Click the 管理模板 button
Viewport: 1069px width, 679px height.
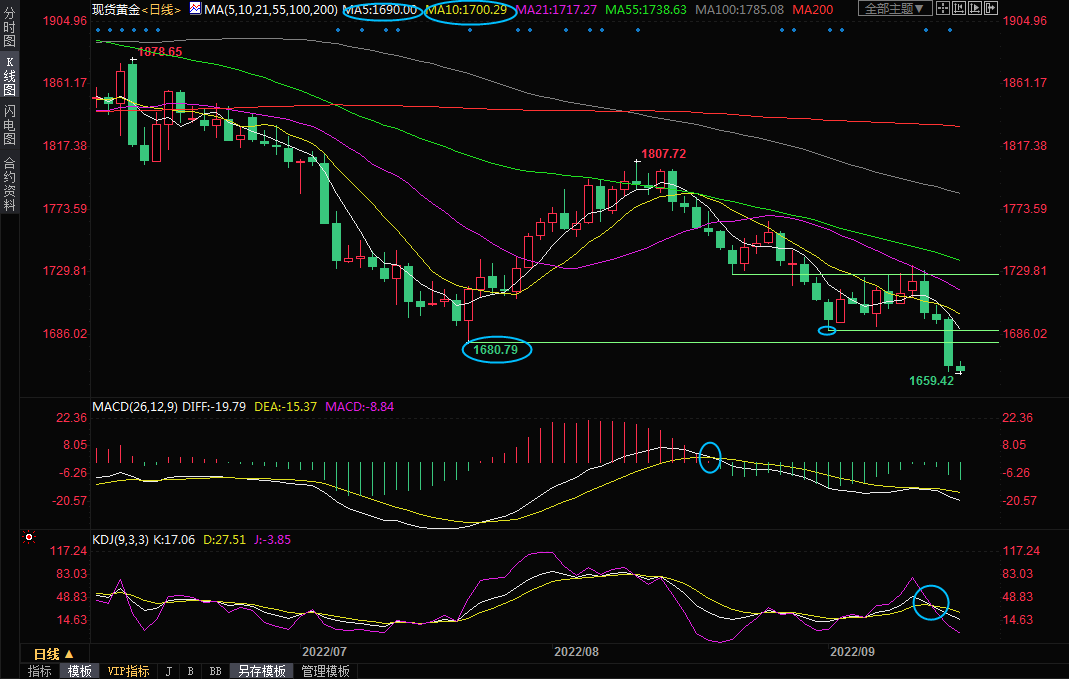click(324, 671)
